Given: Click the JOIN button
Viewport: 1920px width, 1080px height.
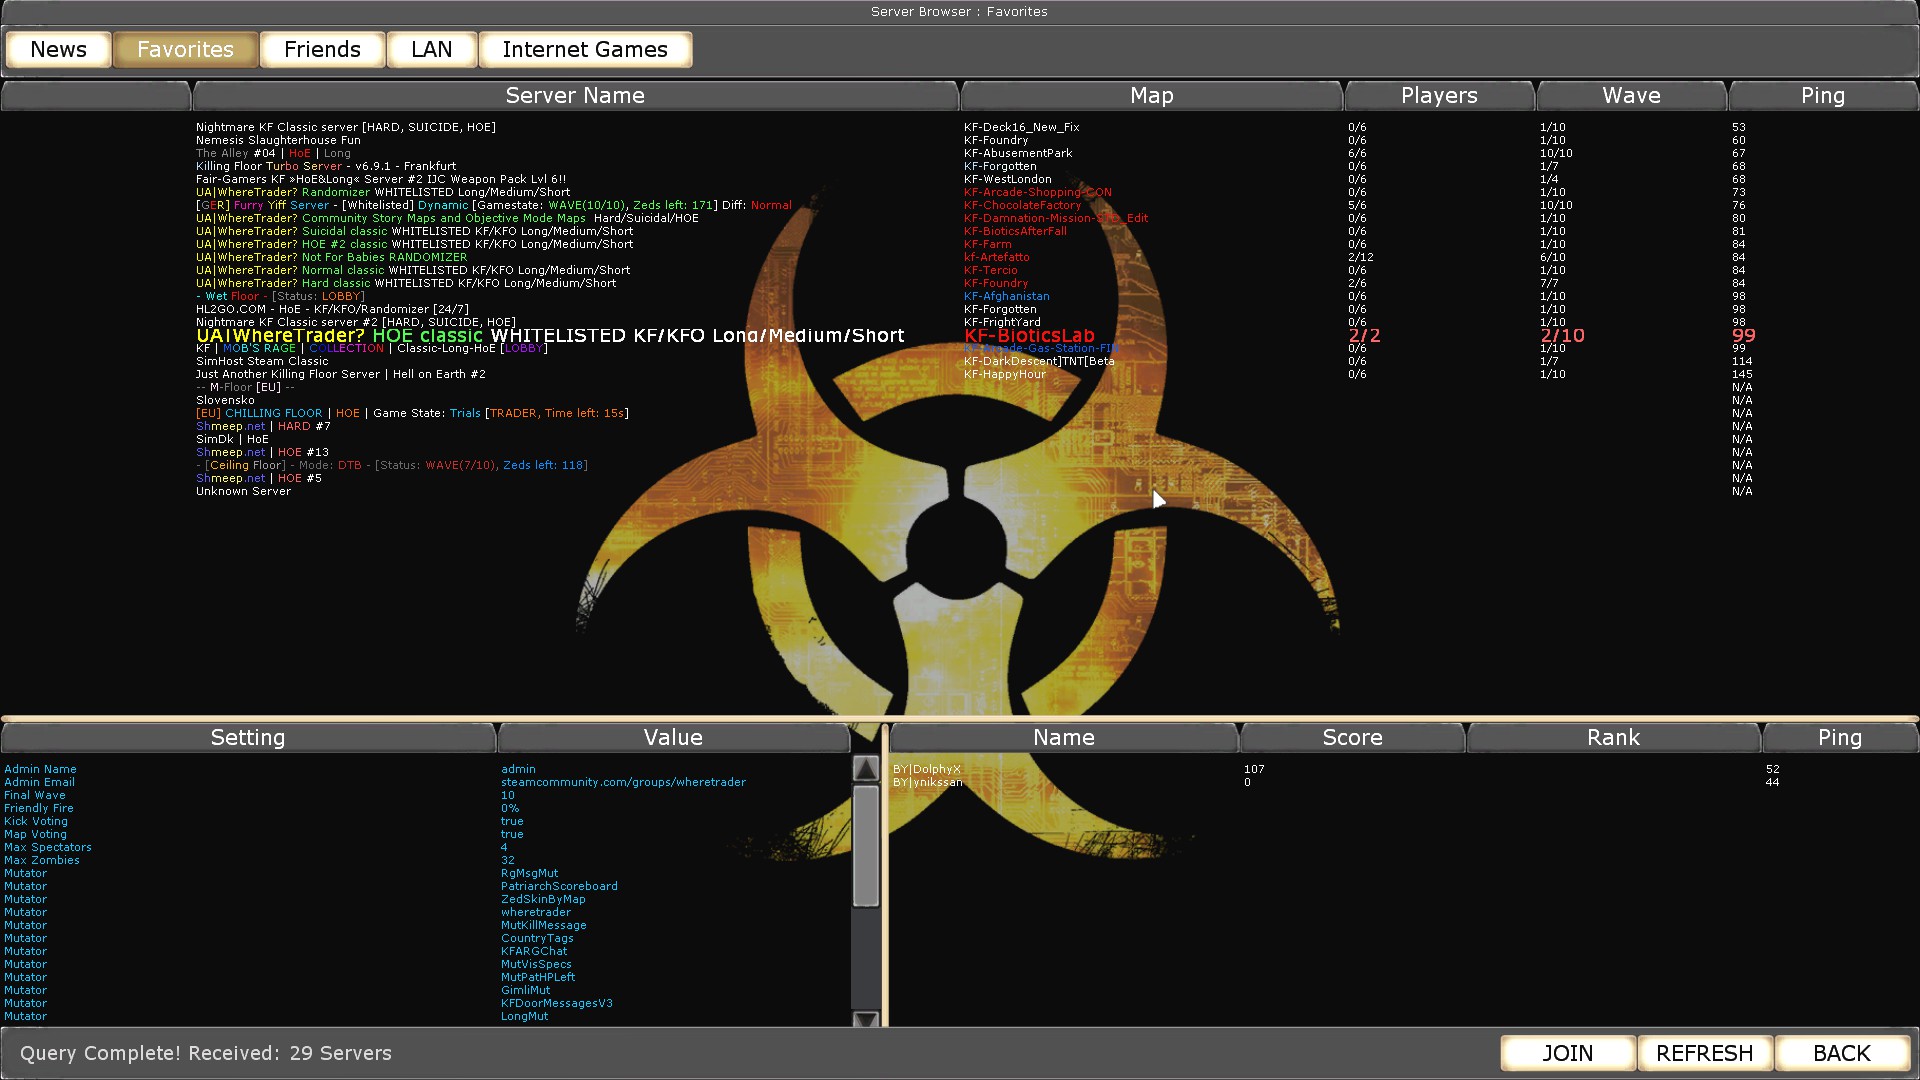Looking at the screenshot, I should 1568,1053.
